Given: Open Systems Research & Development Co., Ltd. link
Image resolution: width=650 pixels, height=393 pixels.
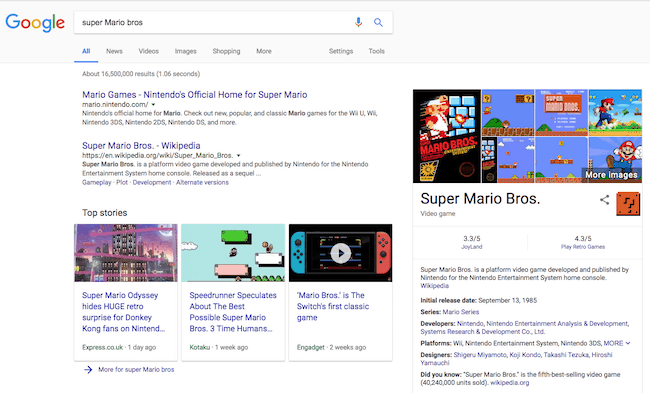Looking at the screenshot, I should tap(482, 332).
